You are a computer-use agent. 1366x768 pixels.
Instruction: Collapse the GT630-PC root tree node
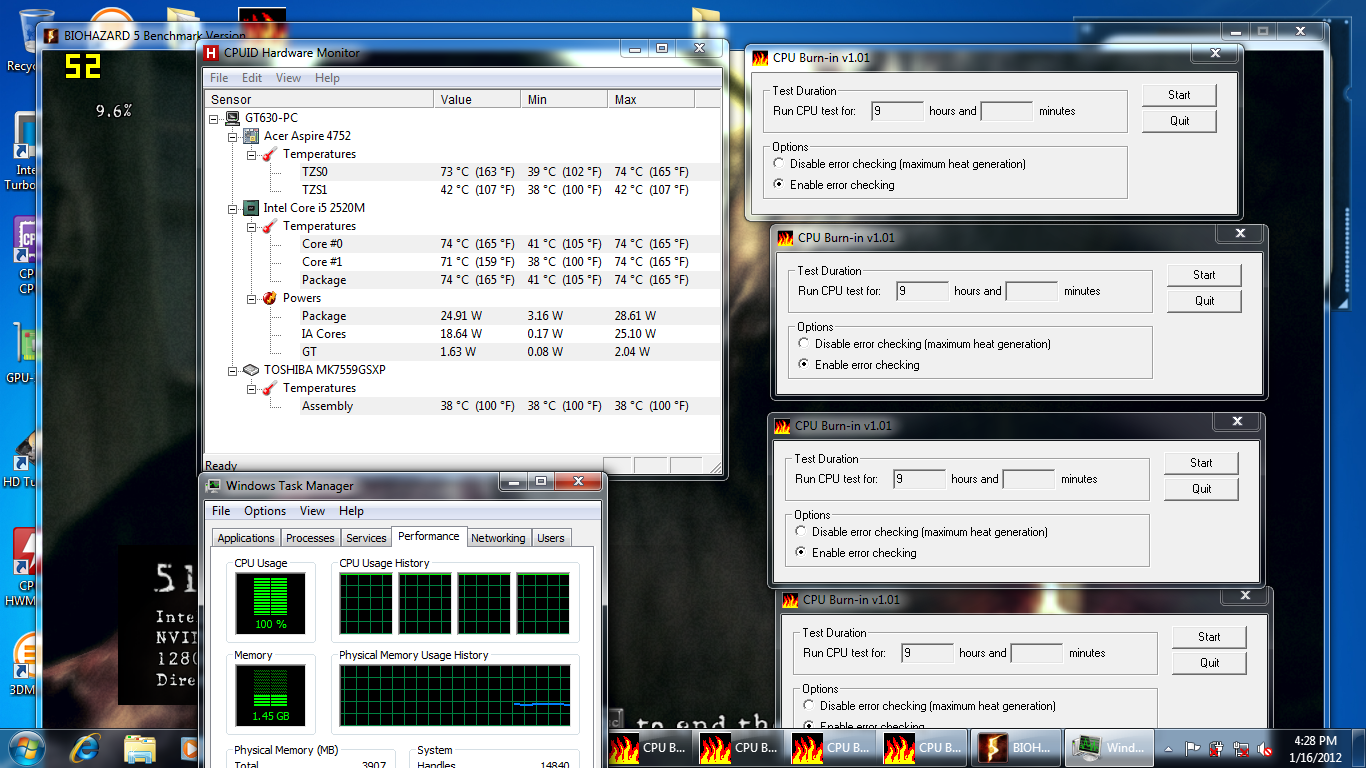(x=215, y=118)
